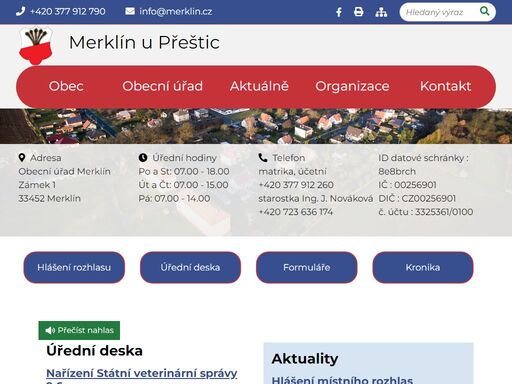
Task: Click the matrika phone +420 377 912 260
Action: [x=296, y=185]
